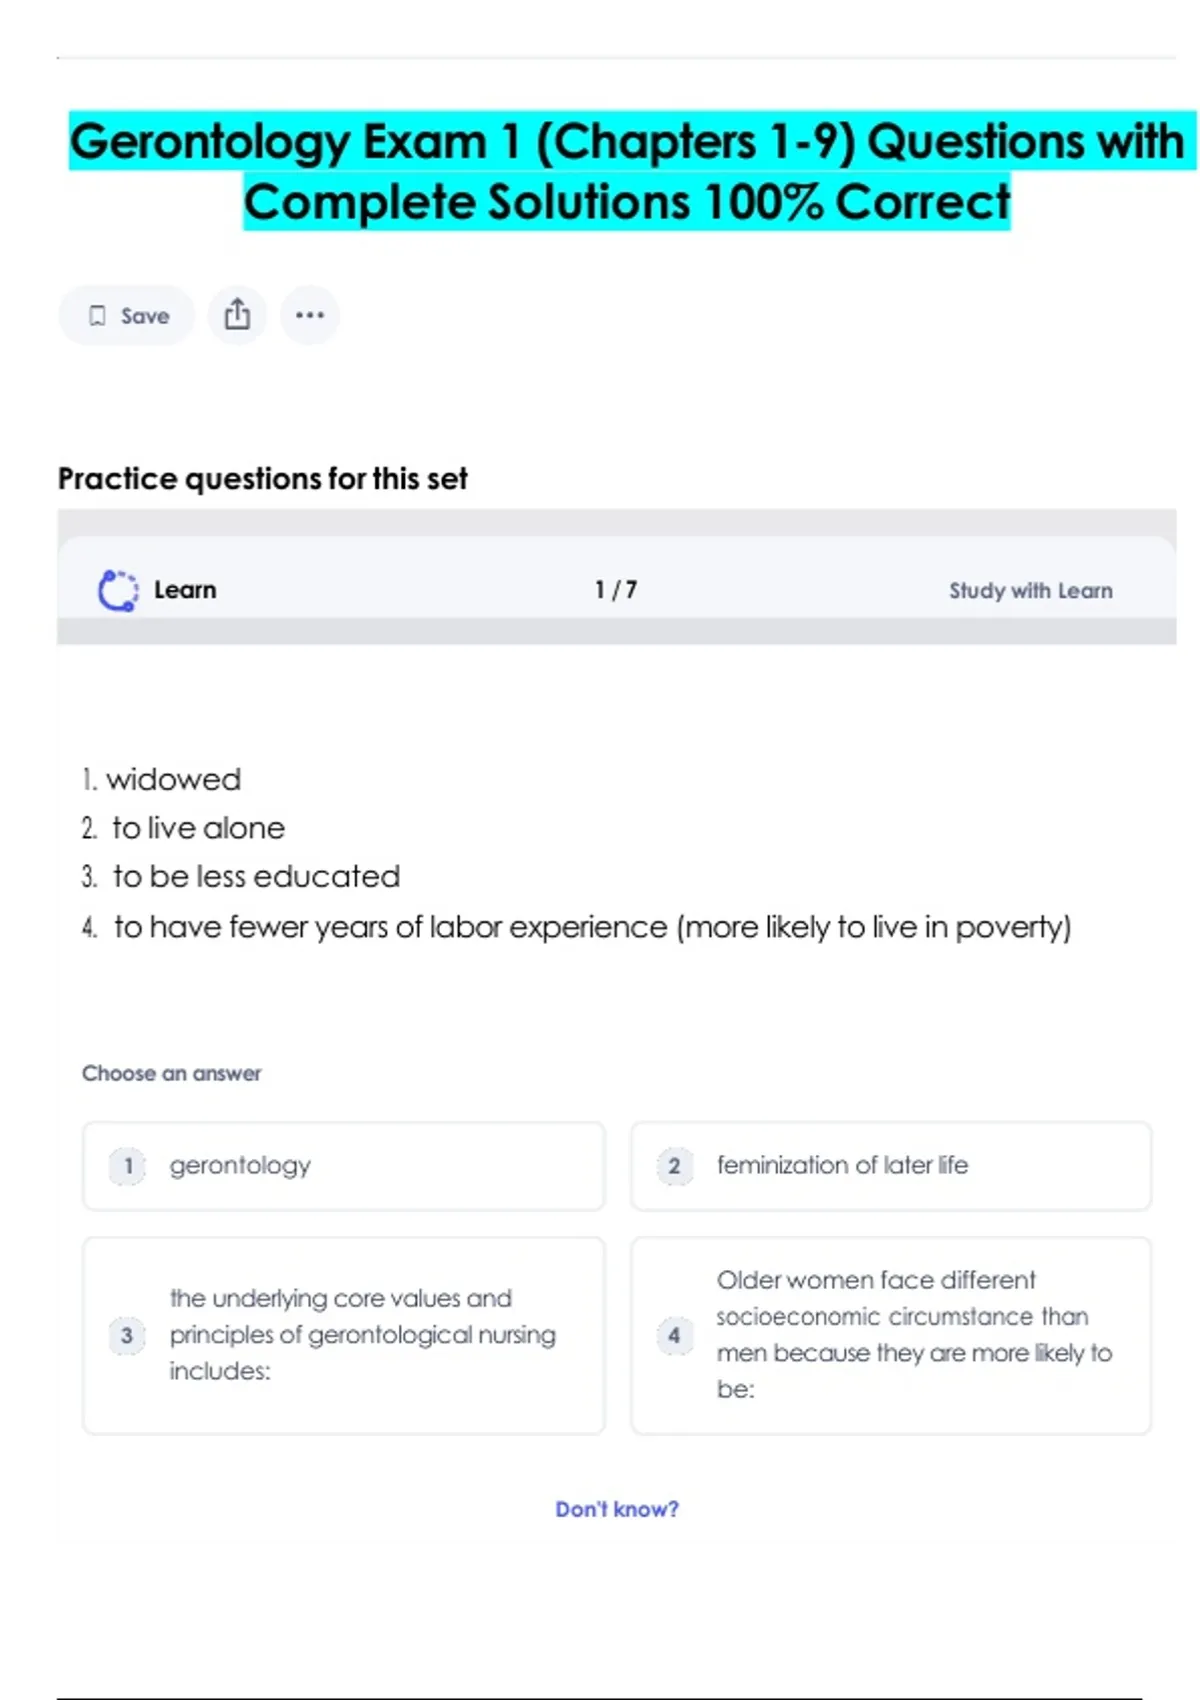Open the three-dots more options menu
The height and width of the screenshot is (1700, 1200).
click(310, 315)
